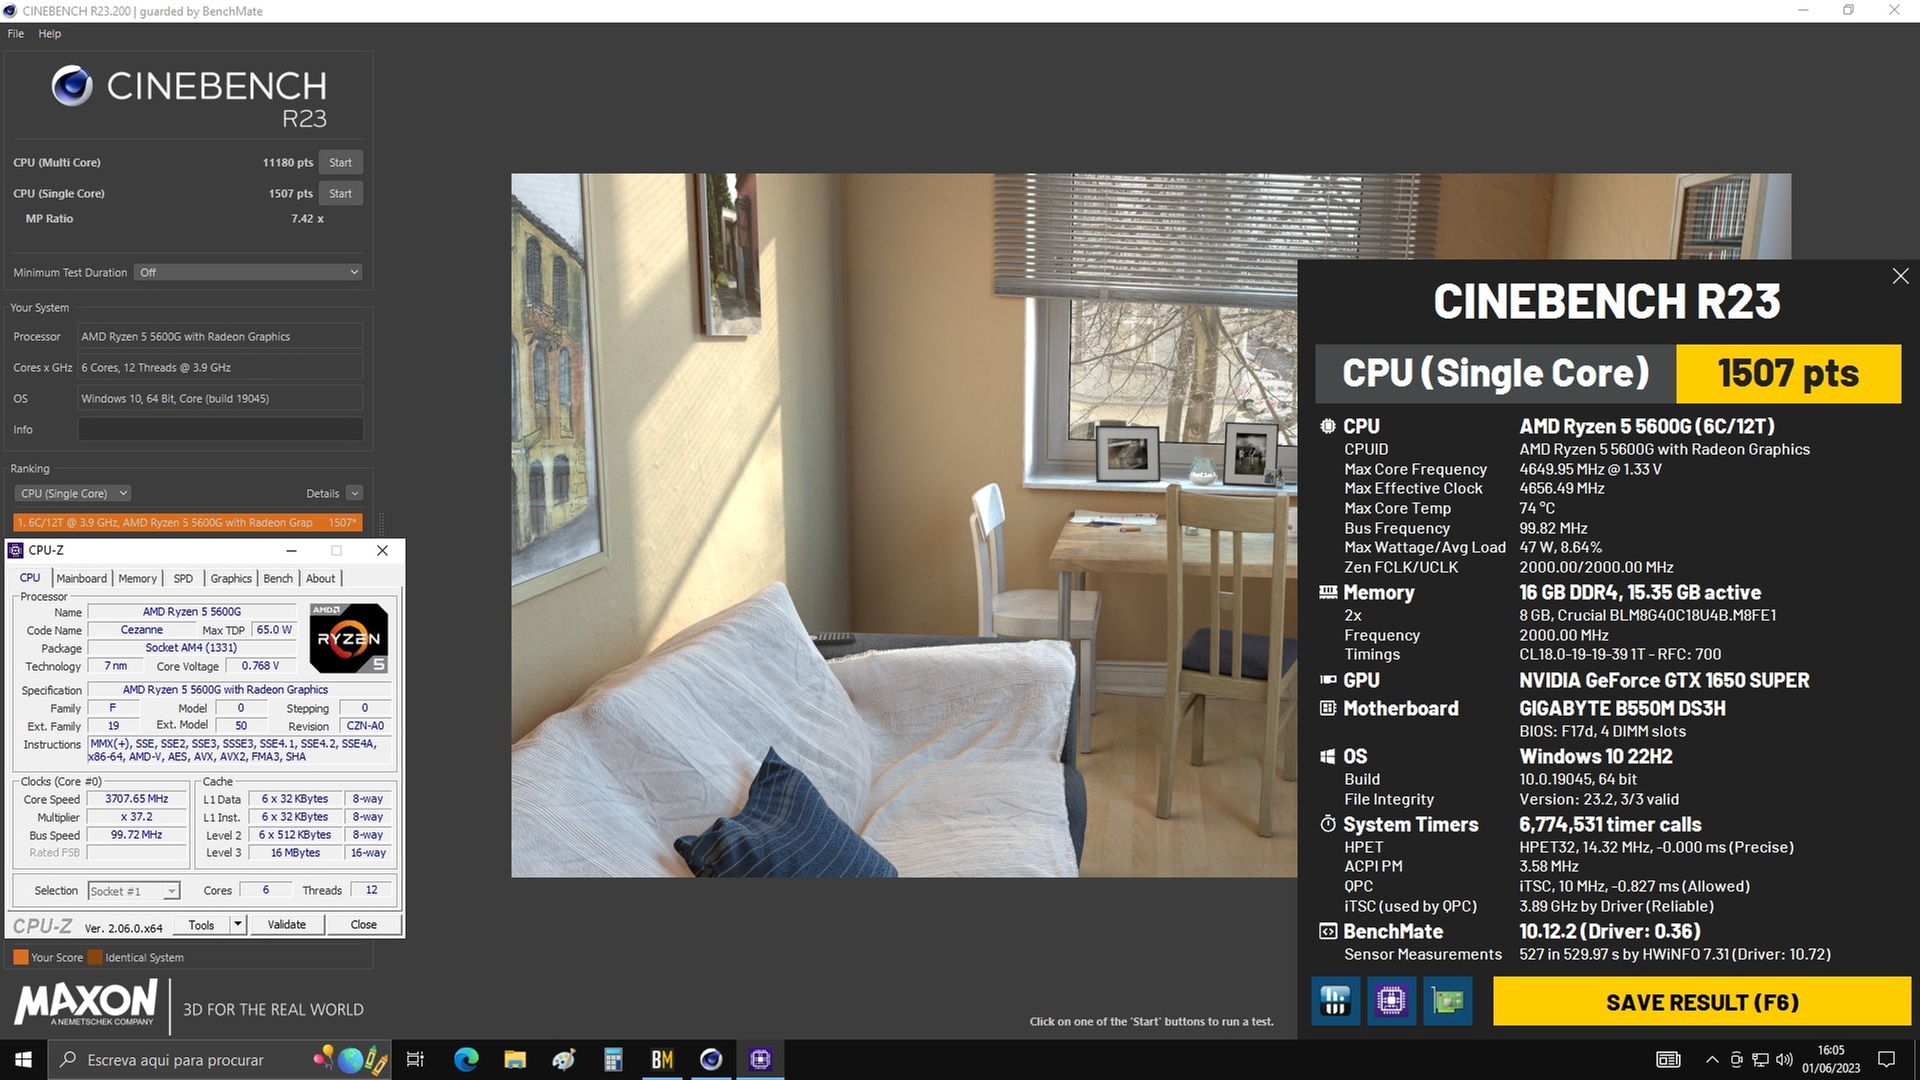Click the Your Score orange swatch
Image resolution: width=1920 pixels, height=1080 pixels.
click(20, 957)
